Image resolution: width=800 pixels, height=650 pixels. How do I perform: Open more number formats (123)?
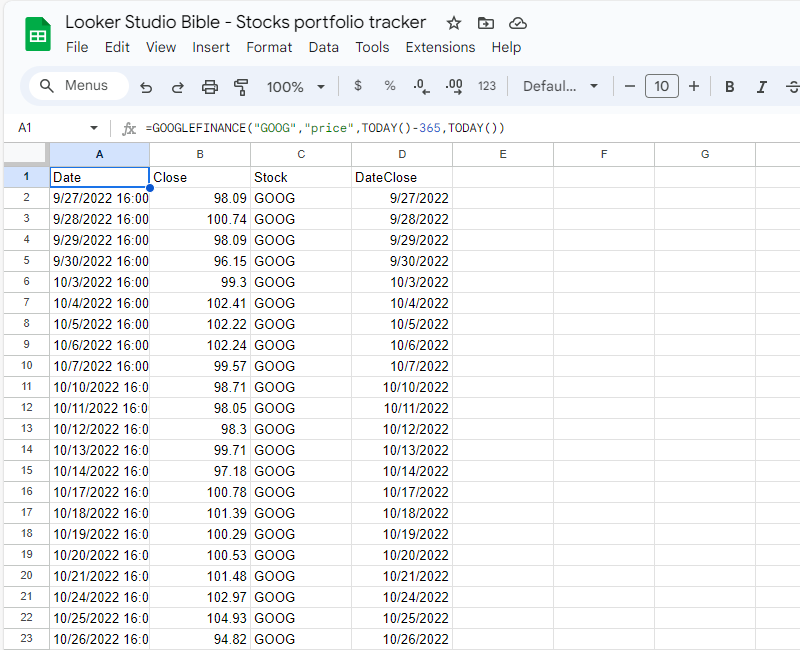[x=487, y=86]
